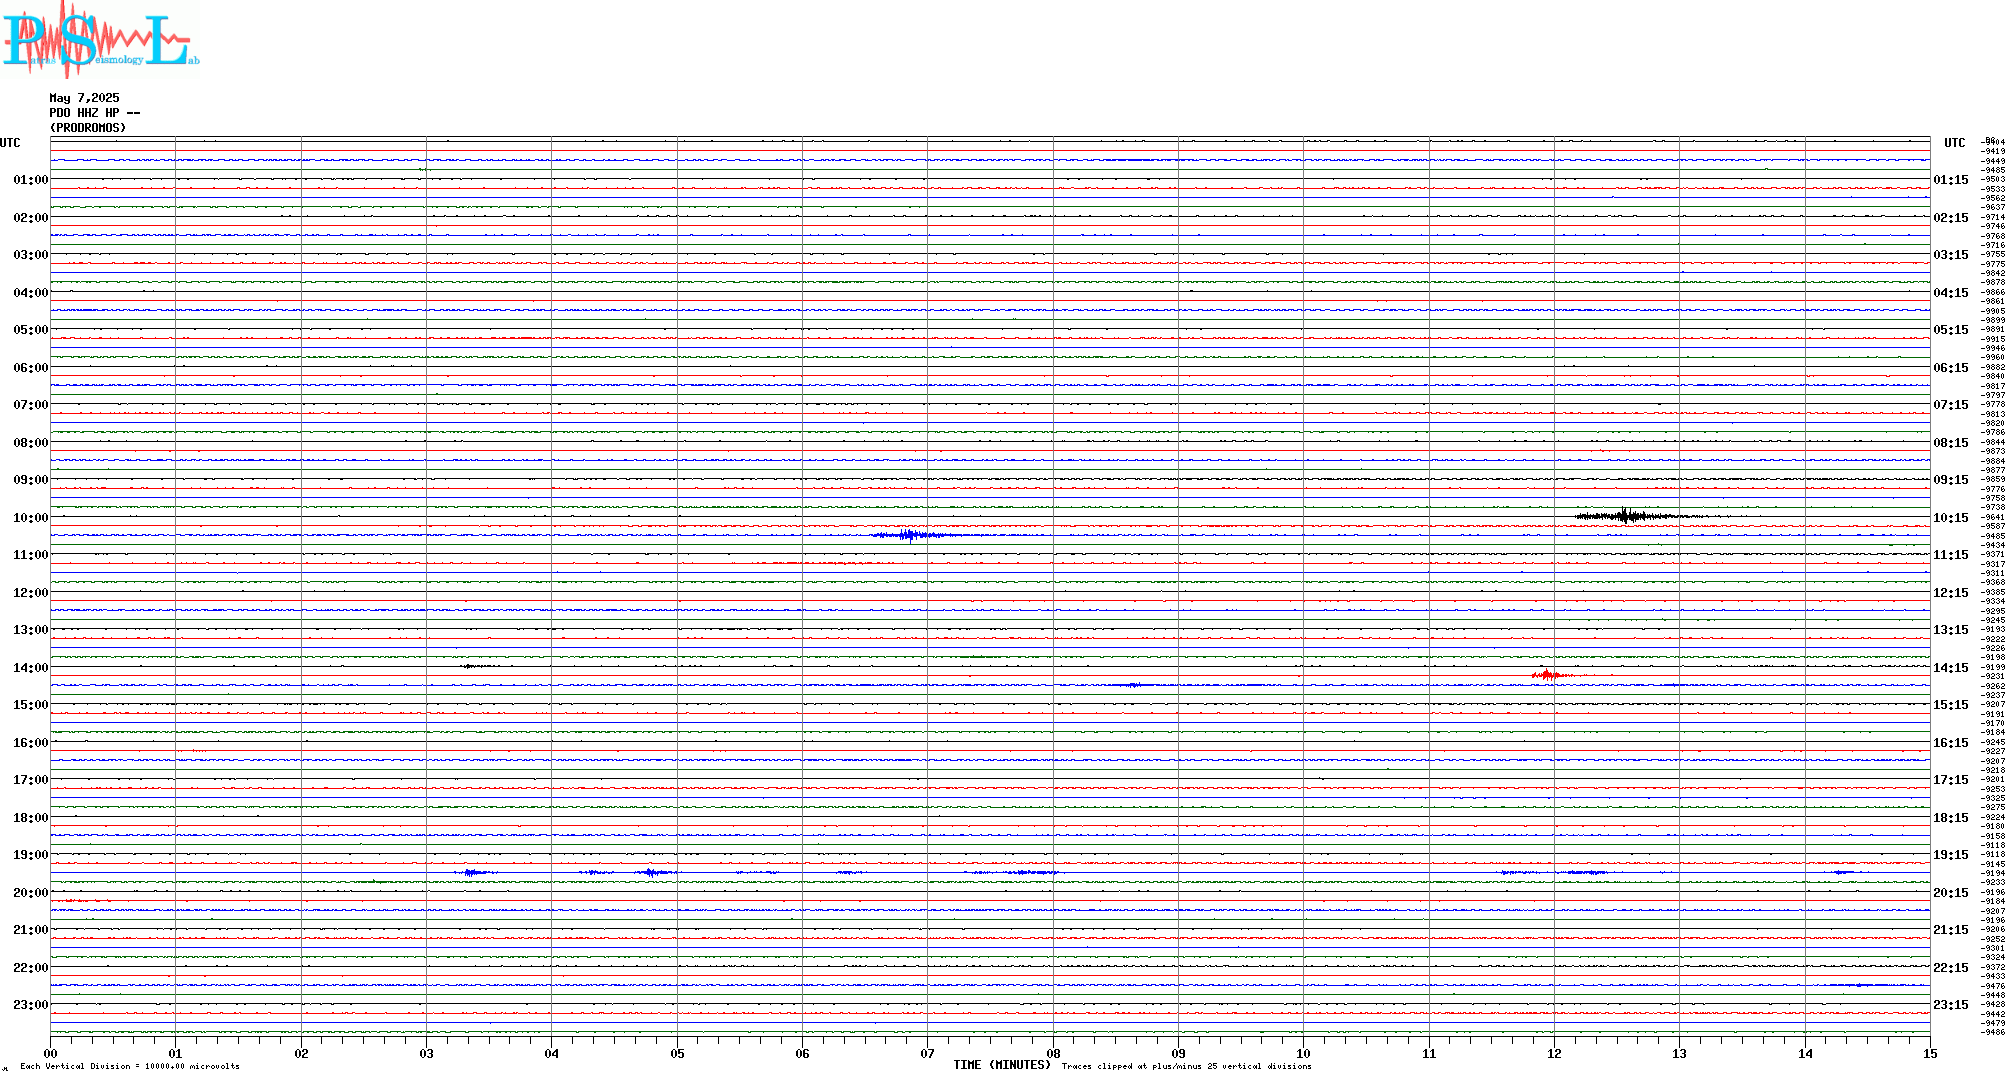2010x1080 pixels.
Task: Select the date text 'May 7,2025'
Action: click(x=84, y=98)
